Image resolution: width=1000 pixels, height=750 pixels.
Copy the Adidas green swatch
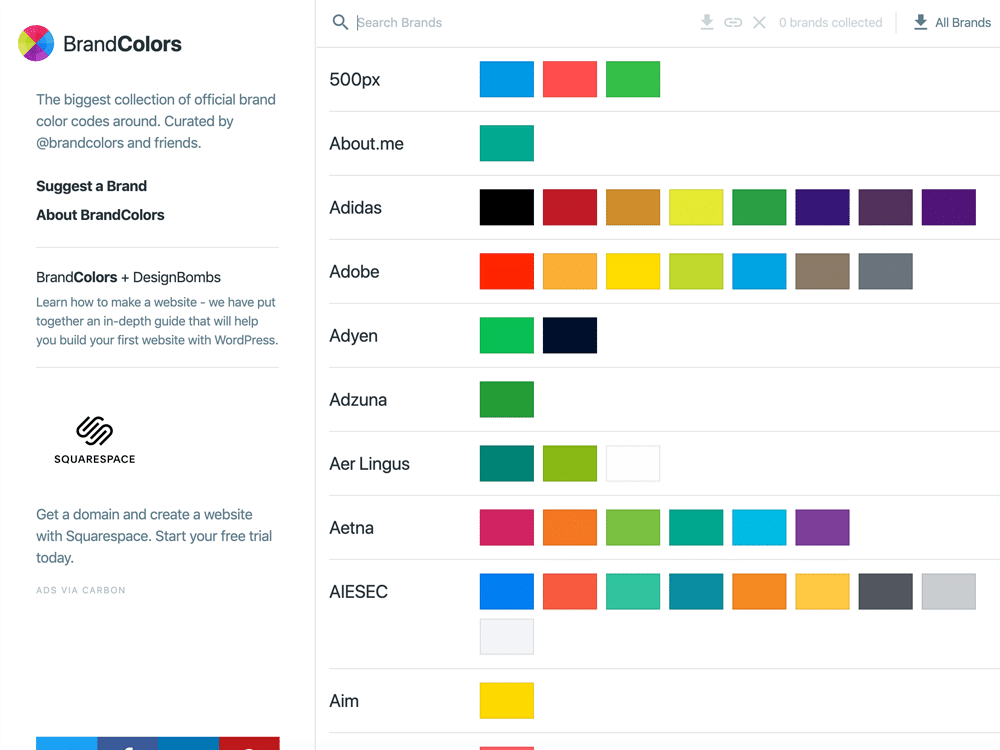click(760, 207)
